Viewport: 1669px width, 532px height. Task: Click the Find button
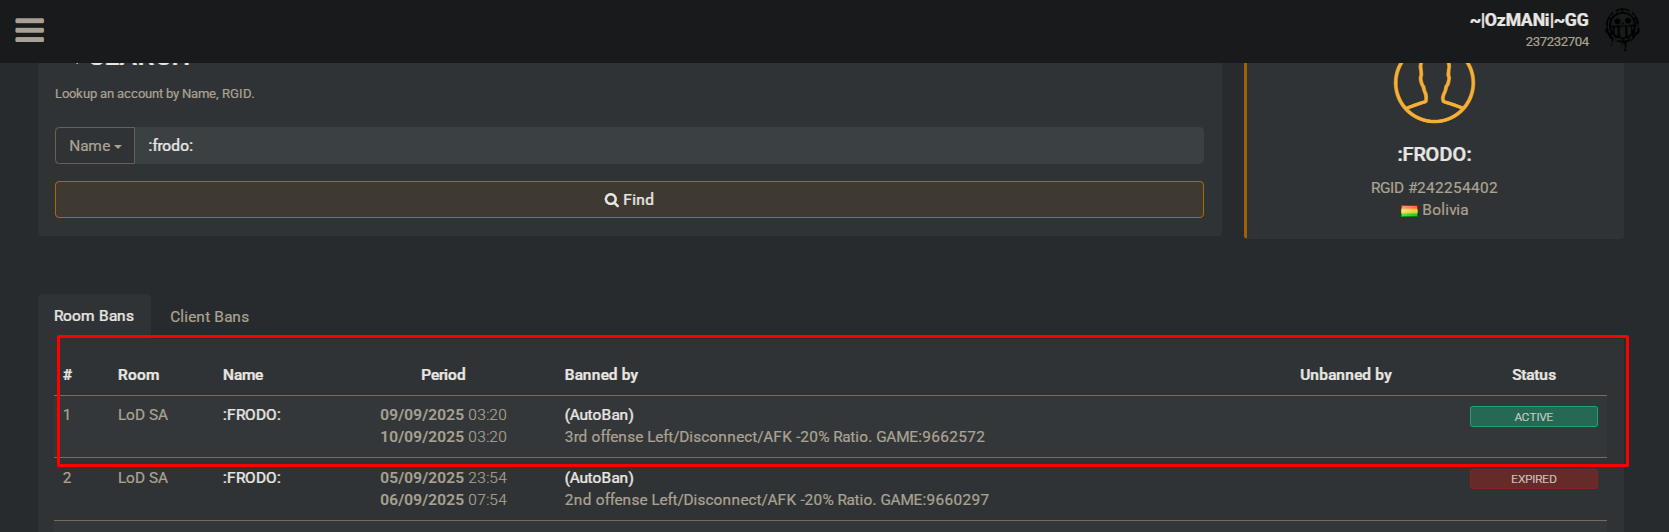pos(629,200)
